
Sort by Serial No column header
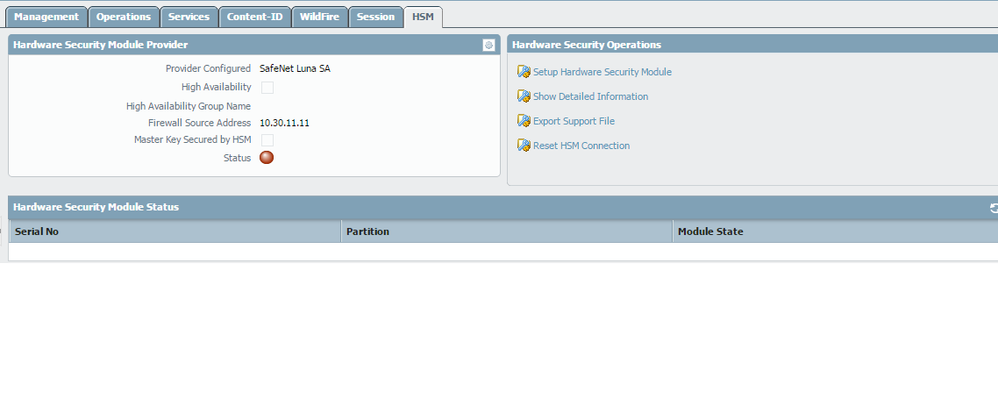point(175,232)
